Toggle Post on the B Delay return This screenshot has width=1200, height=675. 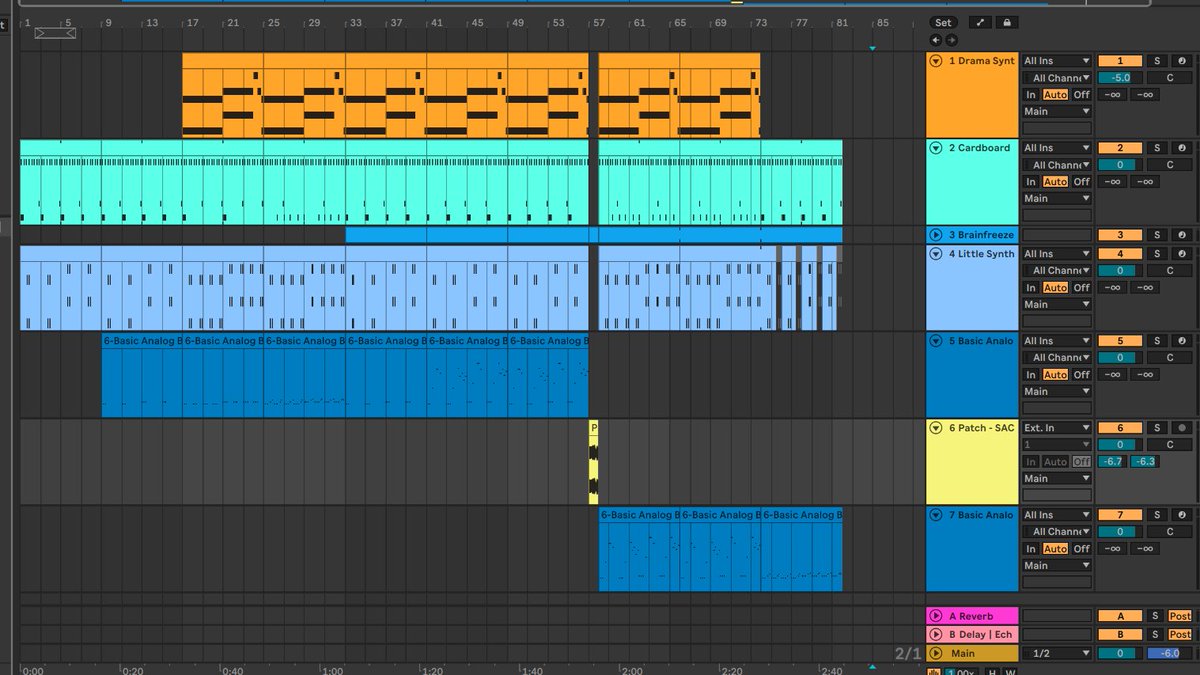(1180, 634)
